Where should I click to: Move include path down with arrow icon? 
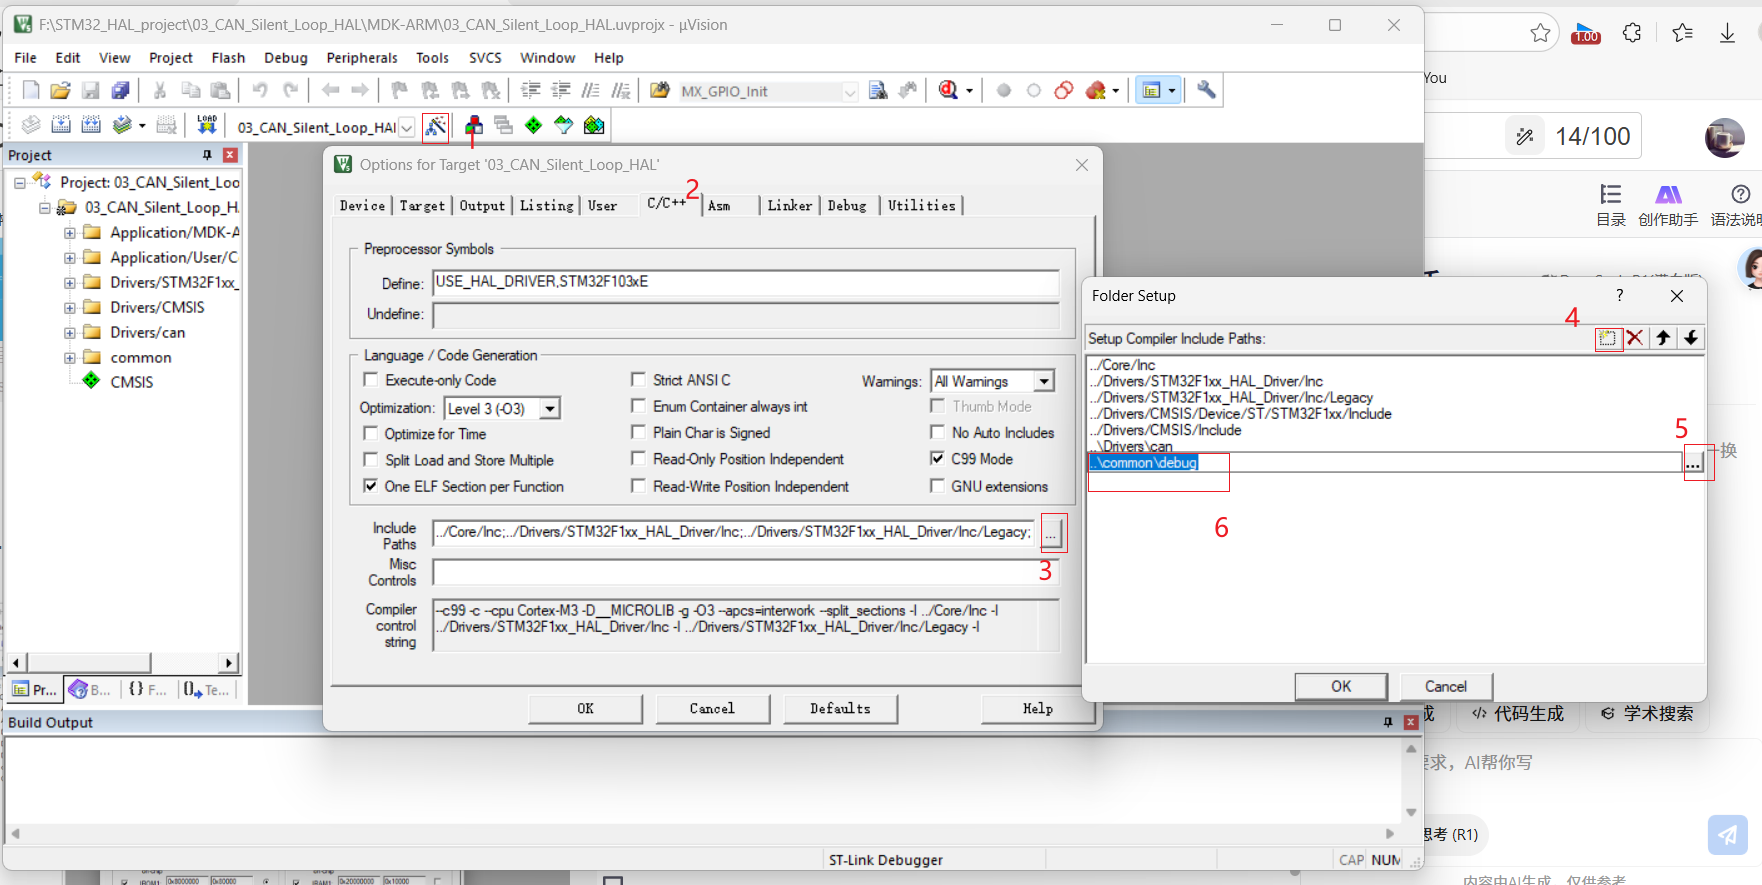point(1691,338)
